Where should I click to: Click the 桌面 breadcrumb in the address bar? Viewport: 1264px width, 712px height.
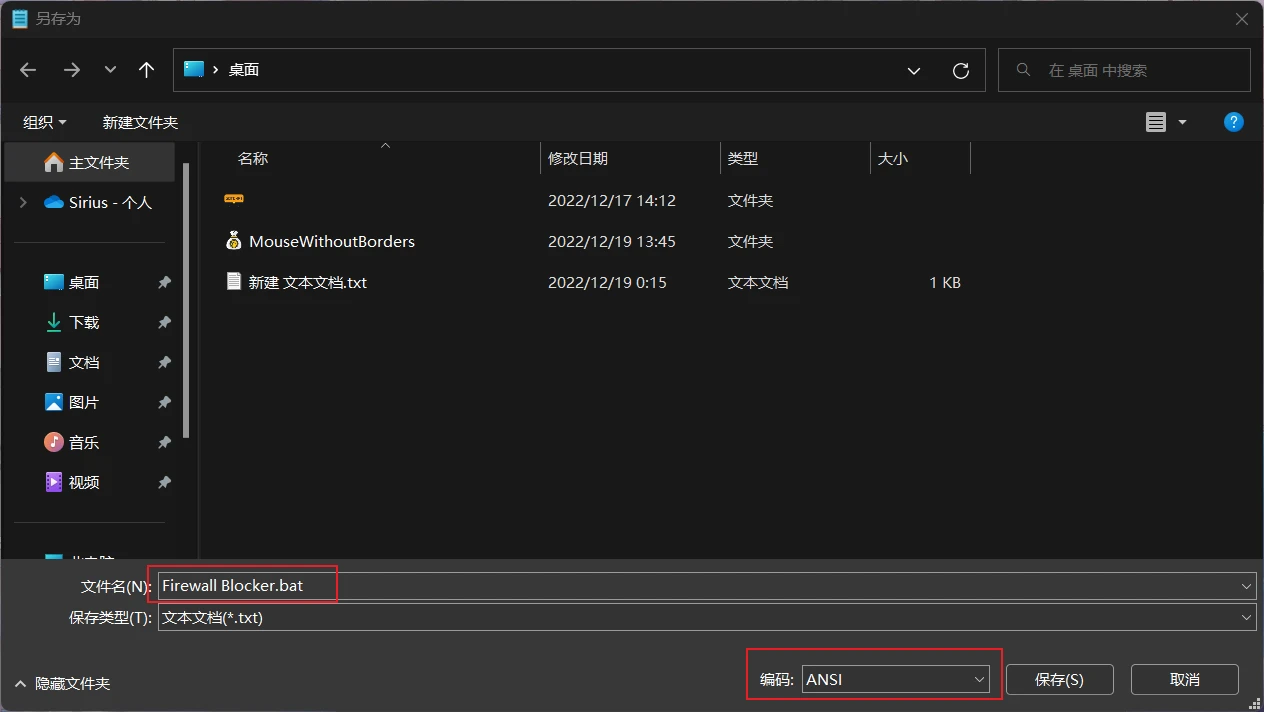[244, 70]
